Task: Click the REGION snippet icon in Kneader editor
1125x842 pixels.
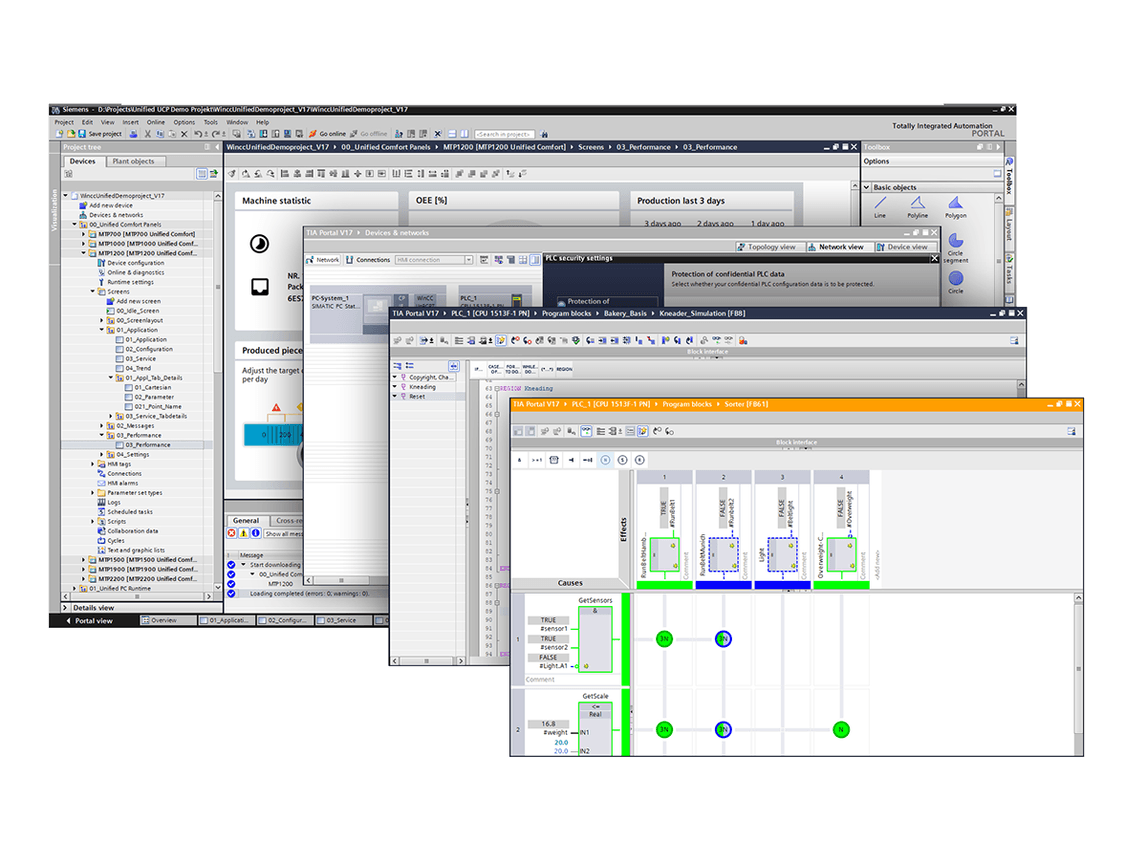Action: click(x=564, y=369)
